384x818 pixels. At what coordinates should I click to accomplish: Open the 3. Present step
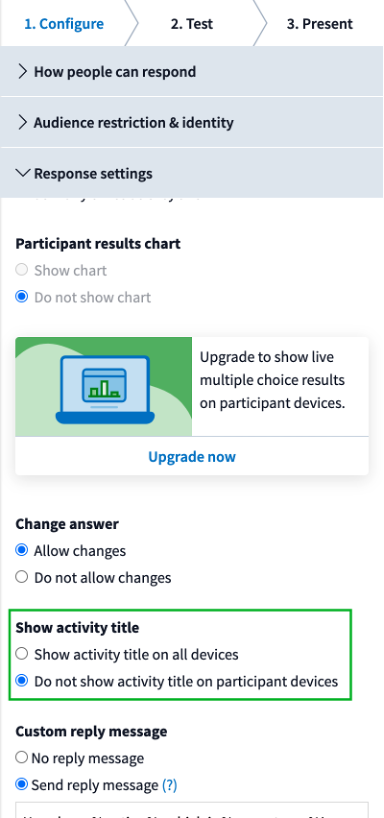point(320,24)
